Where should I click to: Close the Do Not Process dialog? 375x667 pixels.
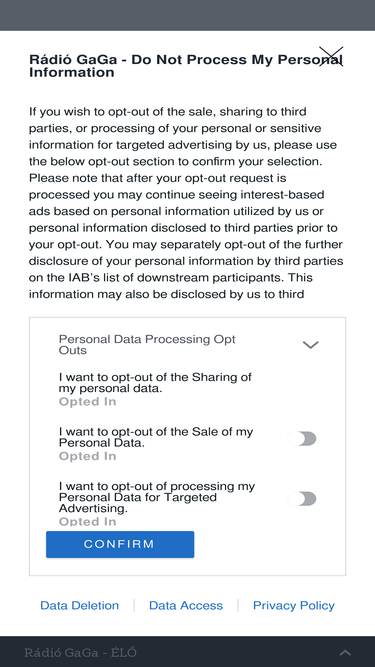click(331, 57)
